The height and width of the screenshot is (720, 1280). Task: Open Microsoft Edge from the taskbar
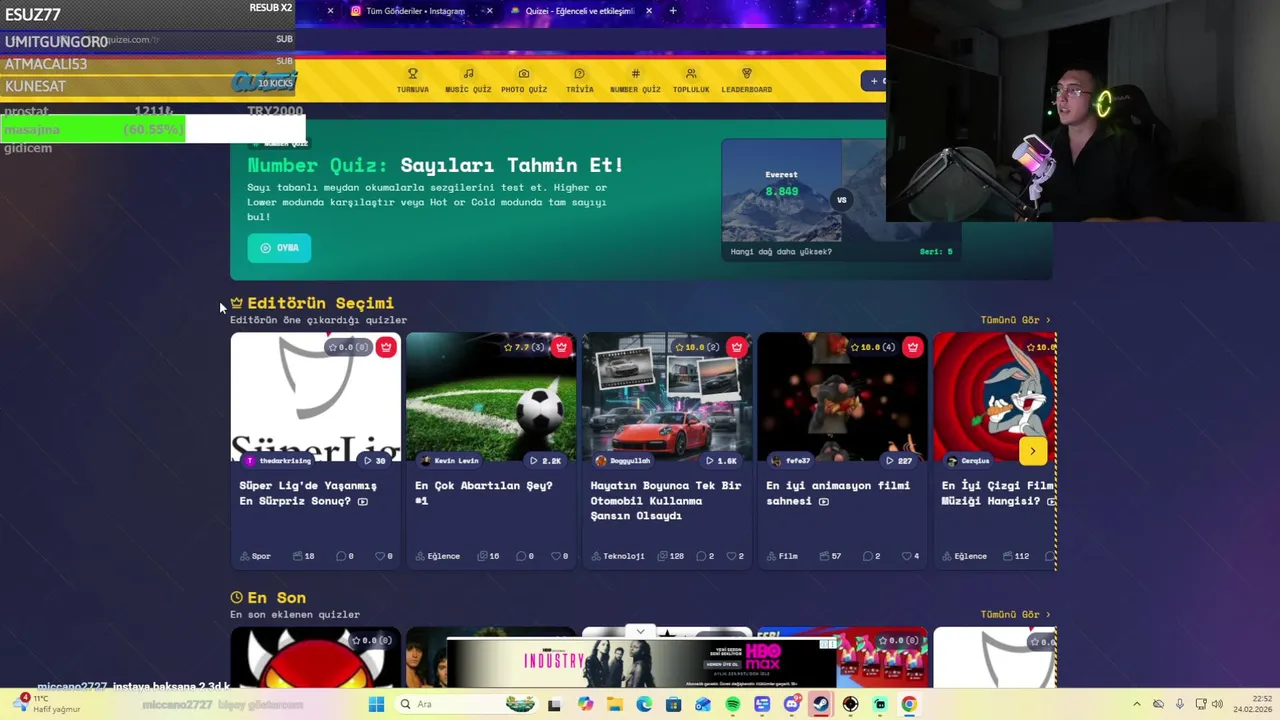[644, 704]
